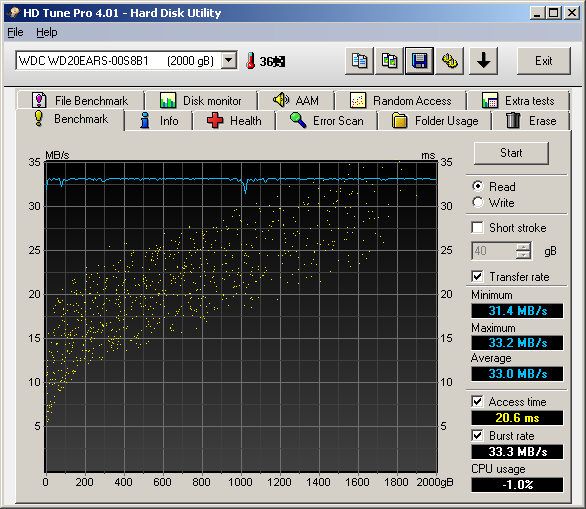Click the AAM speaker icon
This screenshot has height=509, width=586.
(x=281, y=100)
